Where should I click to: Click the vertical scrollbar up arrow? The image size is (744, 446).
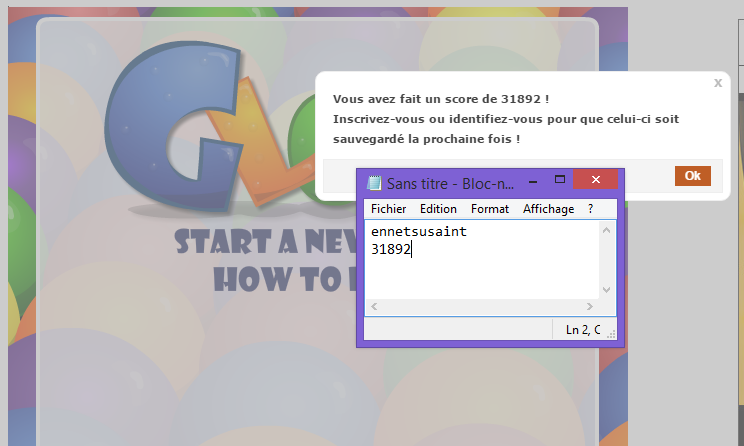(606, 231)
